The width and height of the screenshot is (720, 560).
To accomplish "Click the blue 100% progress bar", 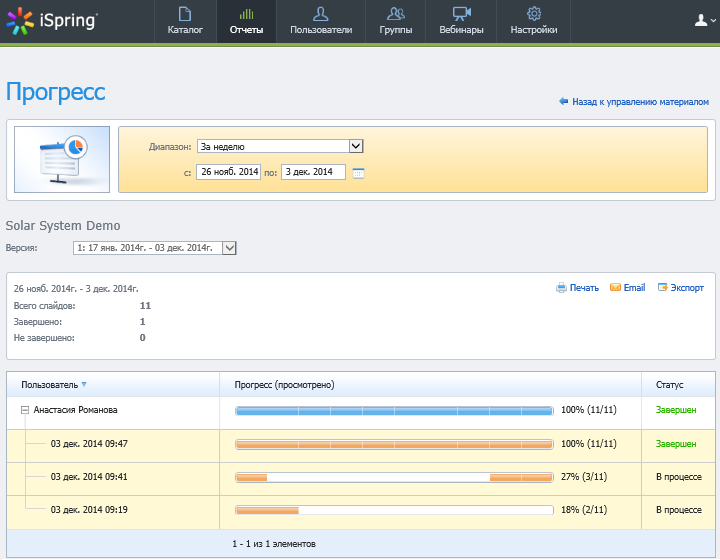I will pyautogui.click(x=394, y=411).
